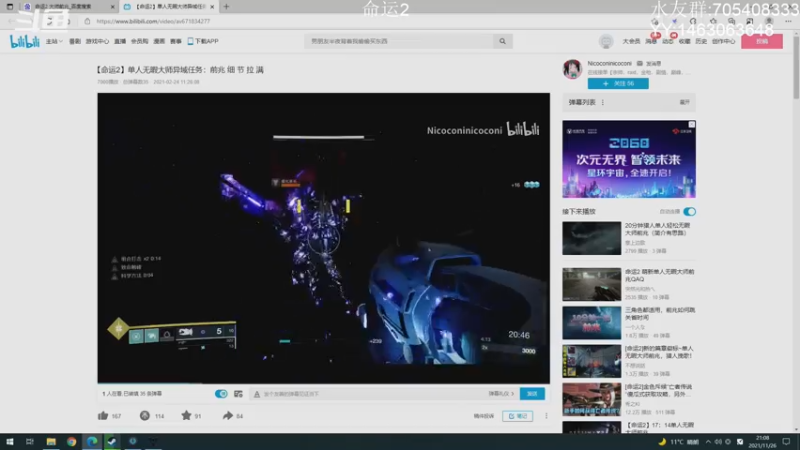Open the favorites link in header
The image size is (800, 450).
coord(685,41)
